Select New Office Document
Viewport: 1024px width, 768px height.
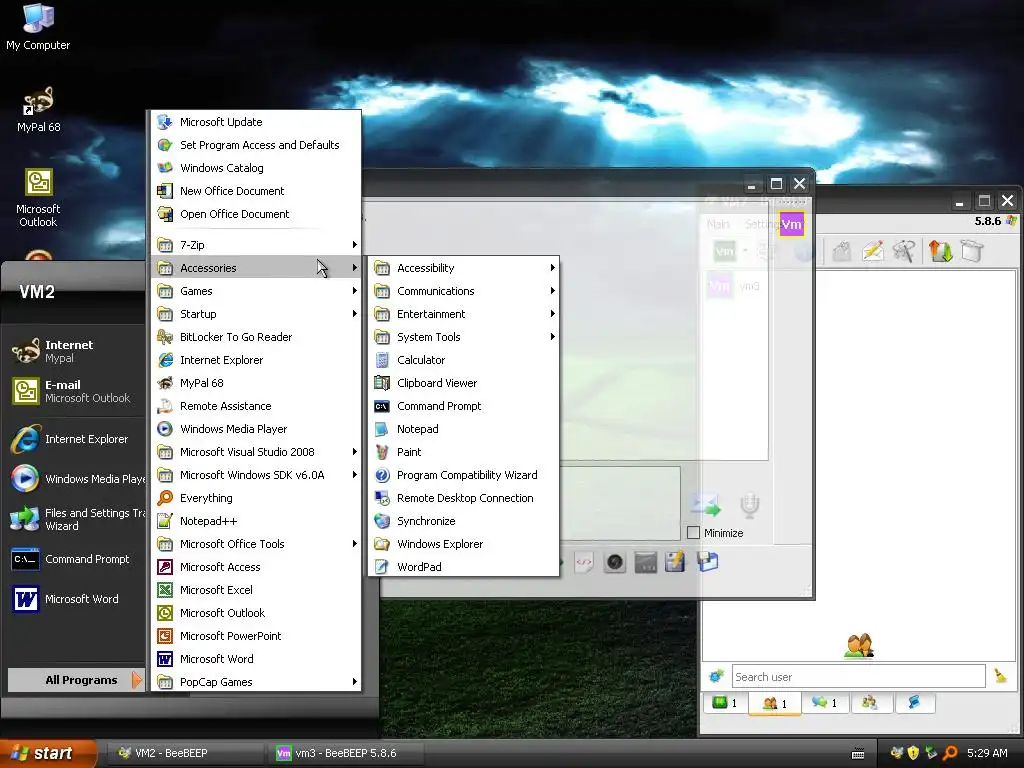pos(257,191)
